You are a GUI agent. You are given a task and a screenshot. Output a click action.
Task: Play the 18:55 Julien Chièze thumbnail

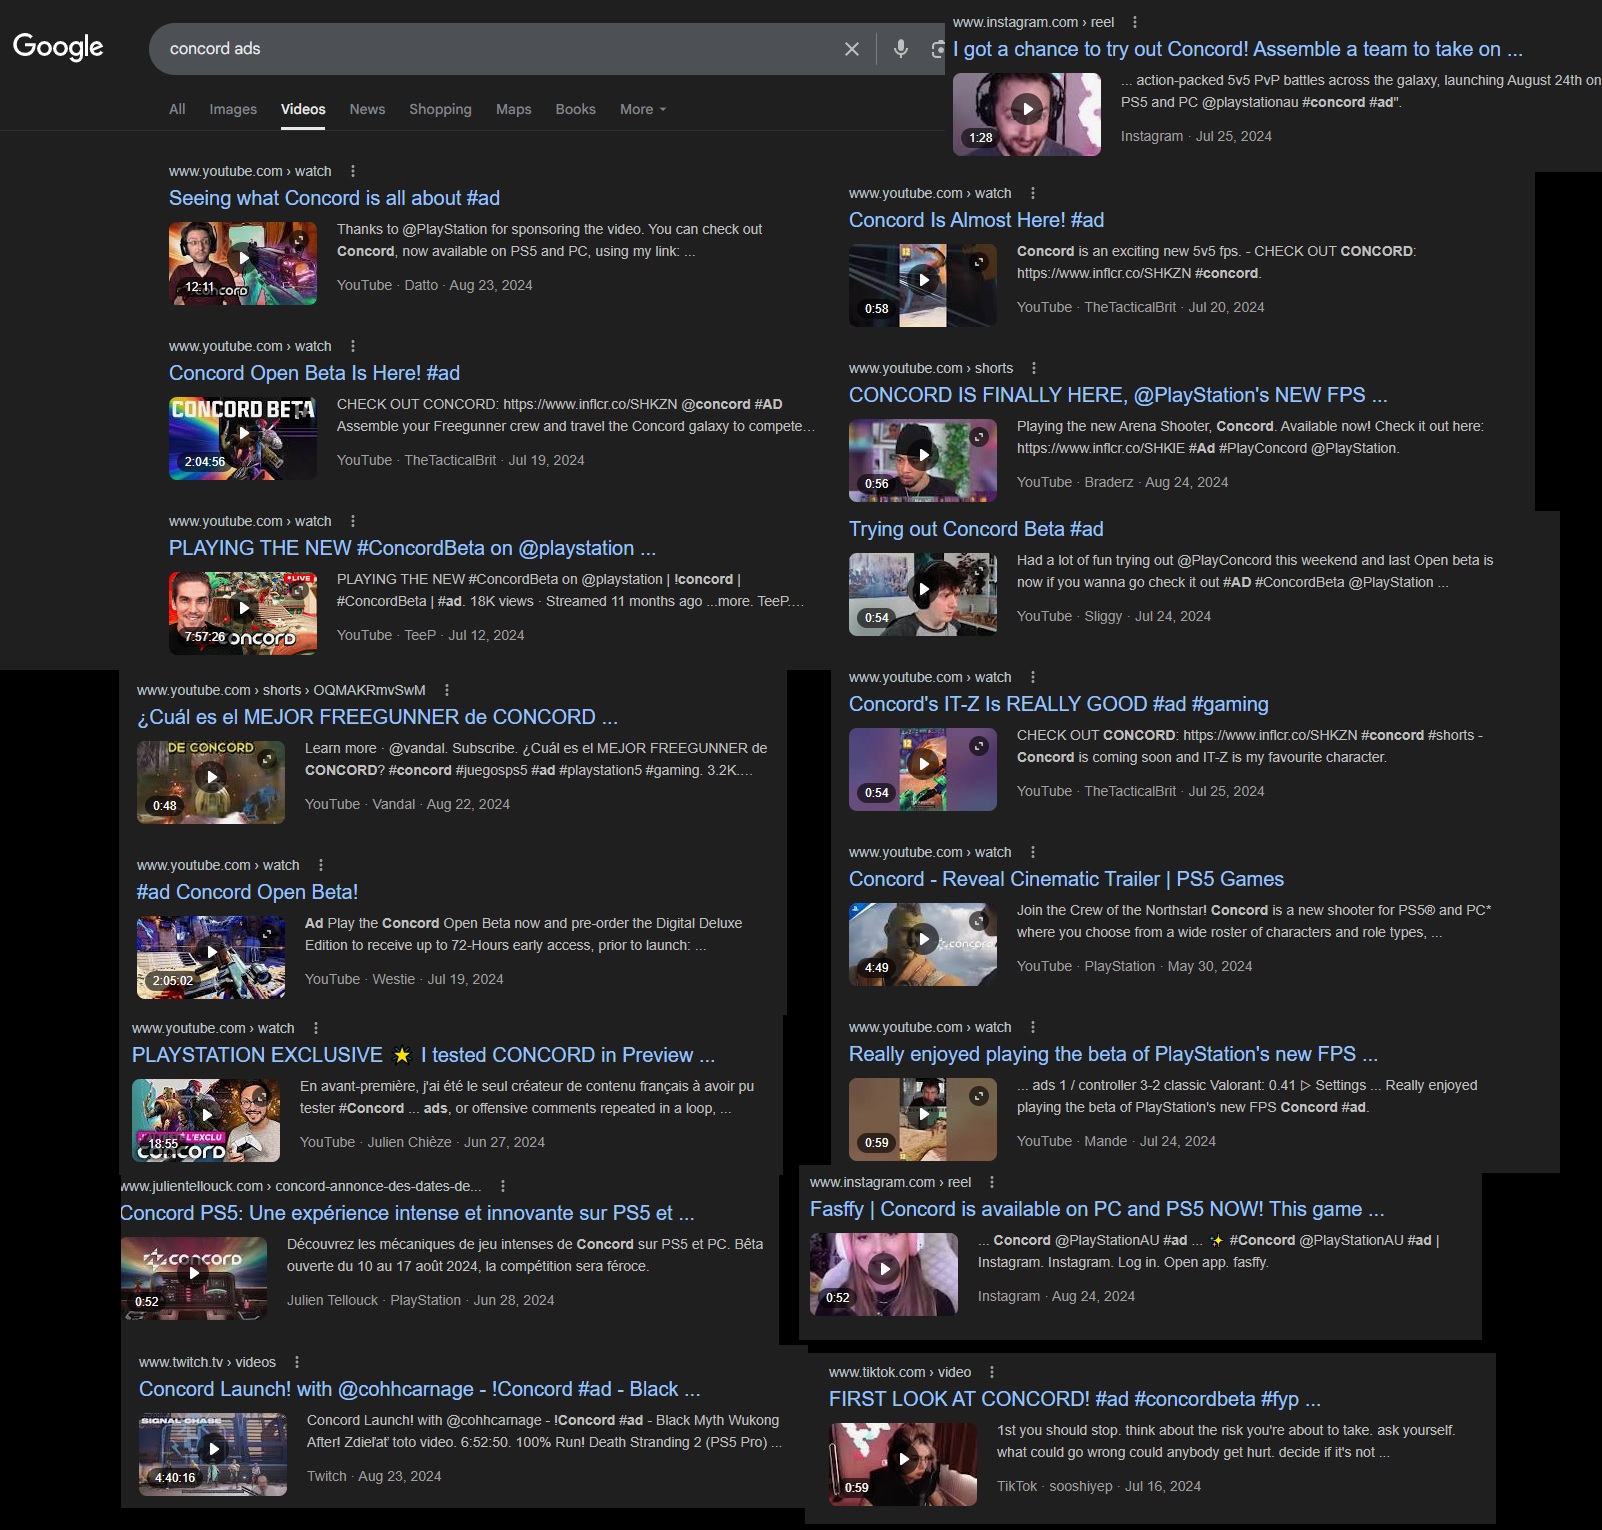tap(206, 1120)
